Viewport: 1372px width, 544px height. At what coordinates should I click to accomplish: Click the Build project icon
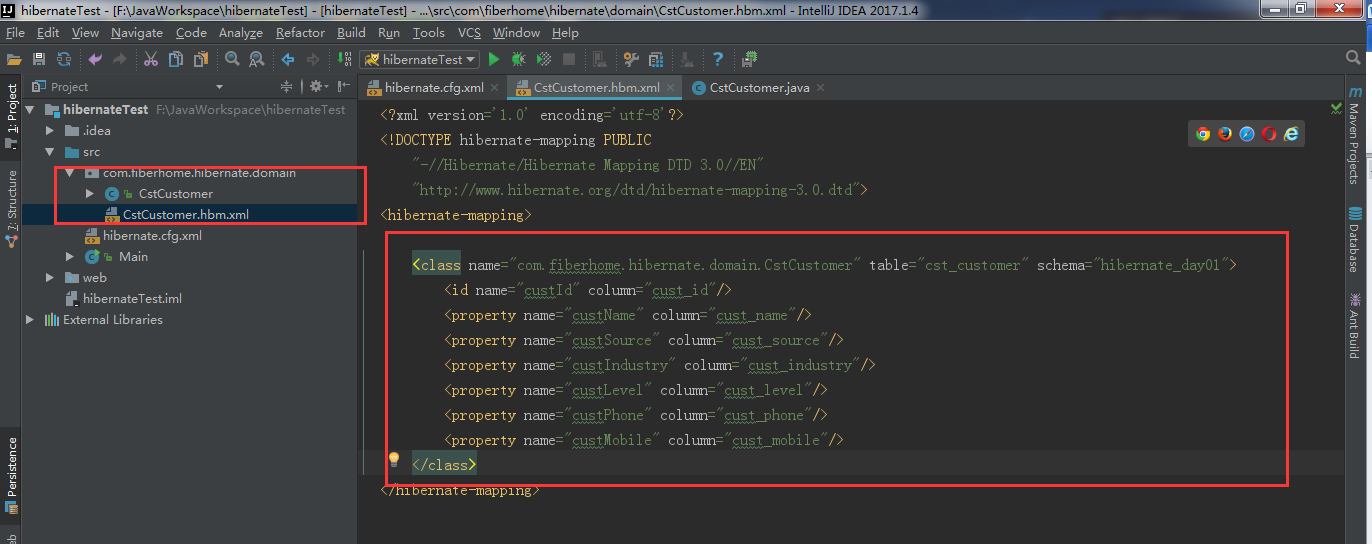(x=344, y=59)
